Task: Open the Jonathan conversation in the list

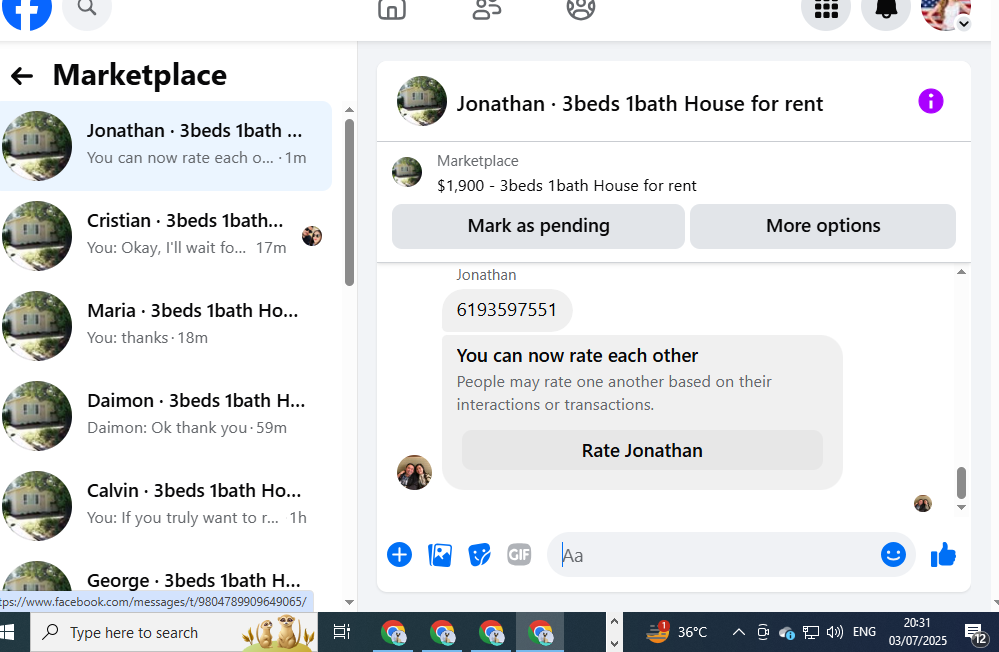Action: 166,145
